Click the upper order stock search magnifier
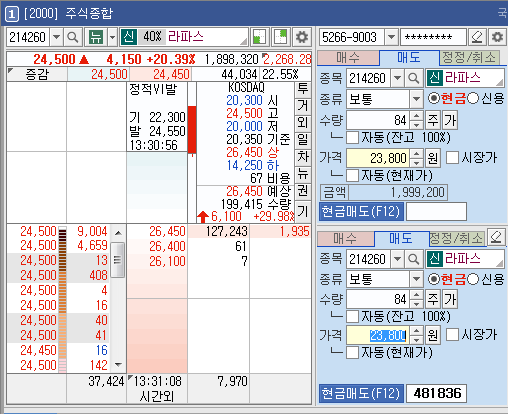The width and height of the screenshot is (508, 414). [x=413, y=78]
